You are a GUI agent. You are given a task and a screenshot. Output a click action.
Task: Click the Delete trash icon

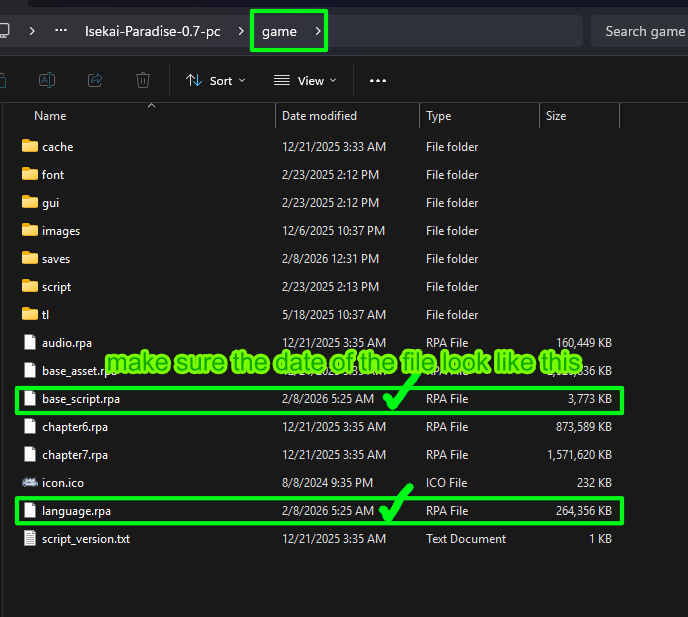coord(143,80)
